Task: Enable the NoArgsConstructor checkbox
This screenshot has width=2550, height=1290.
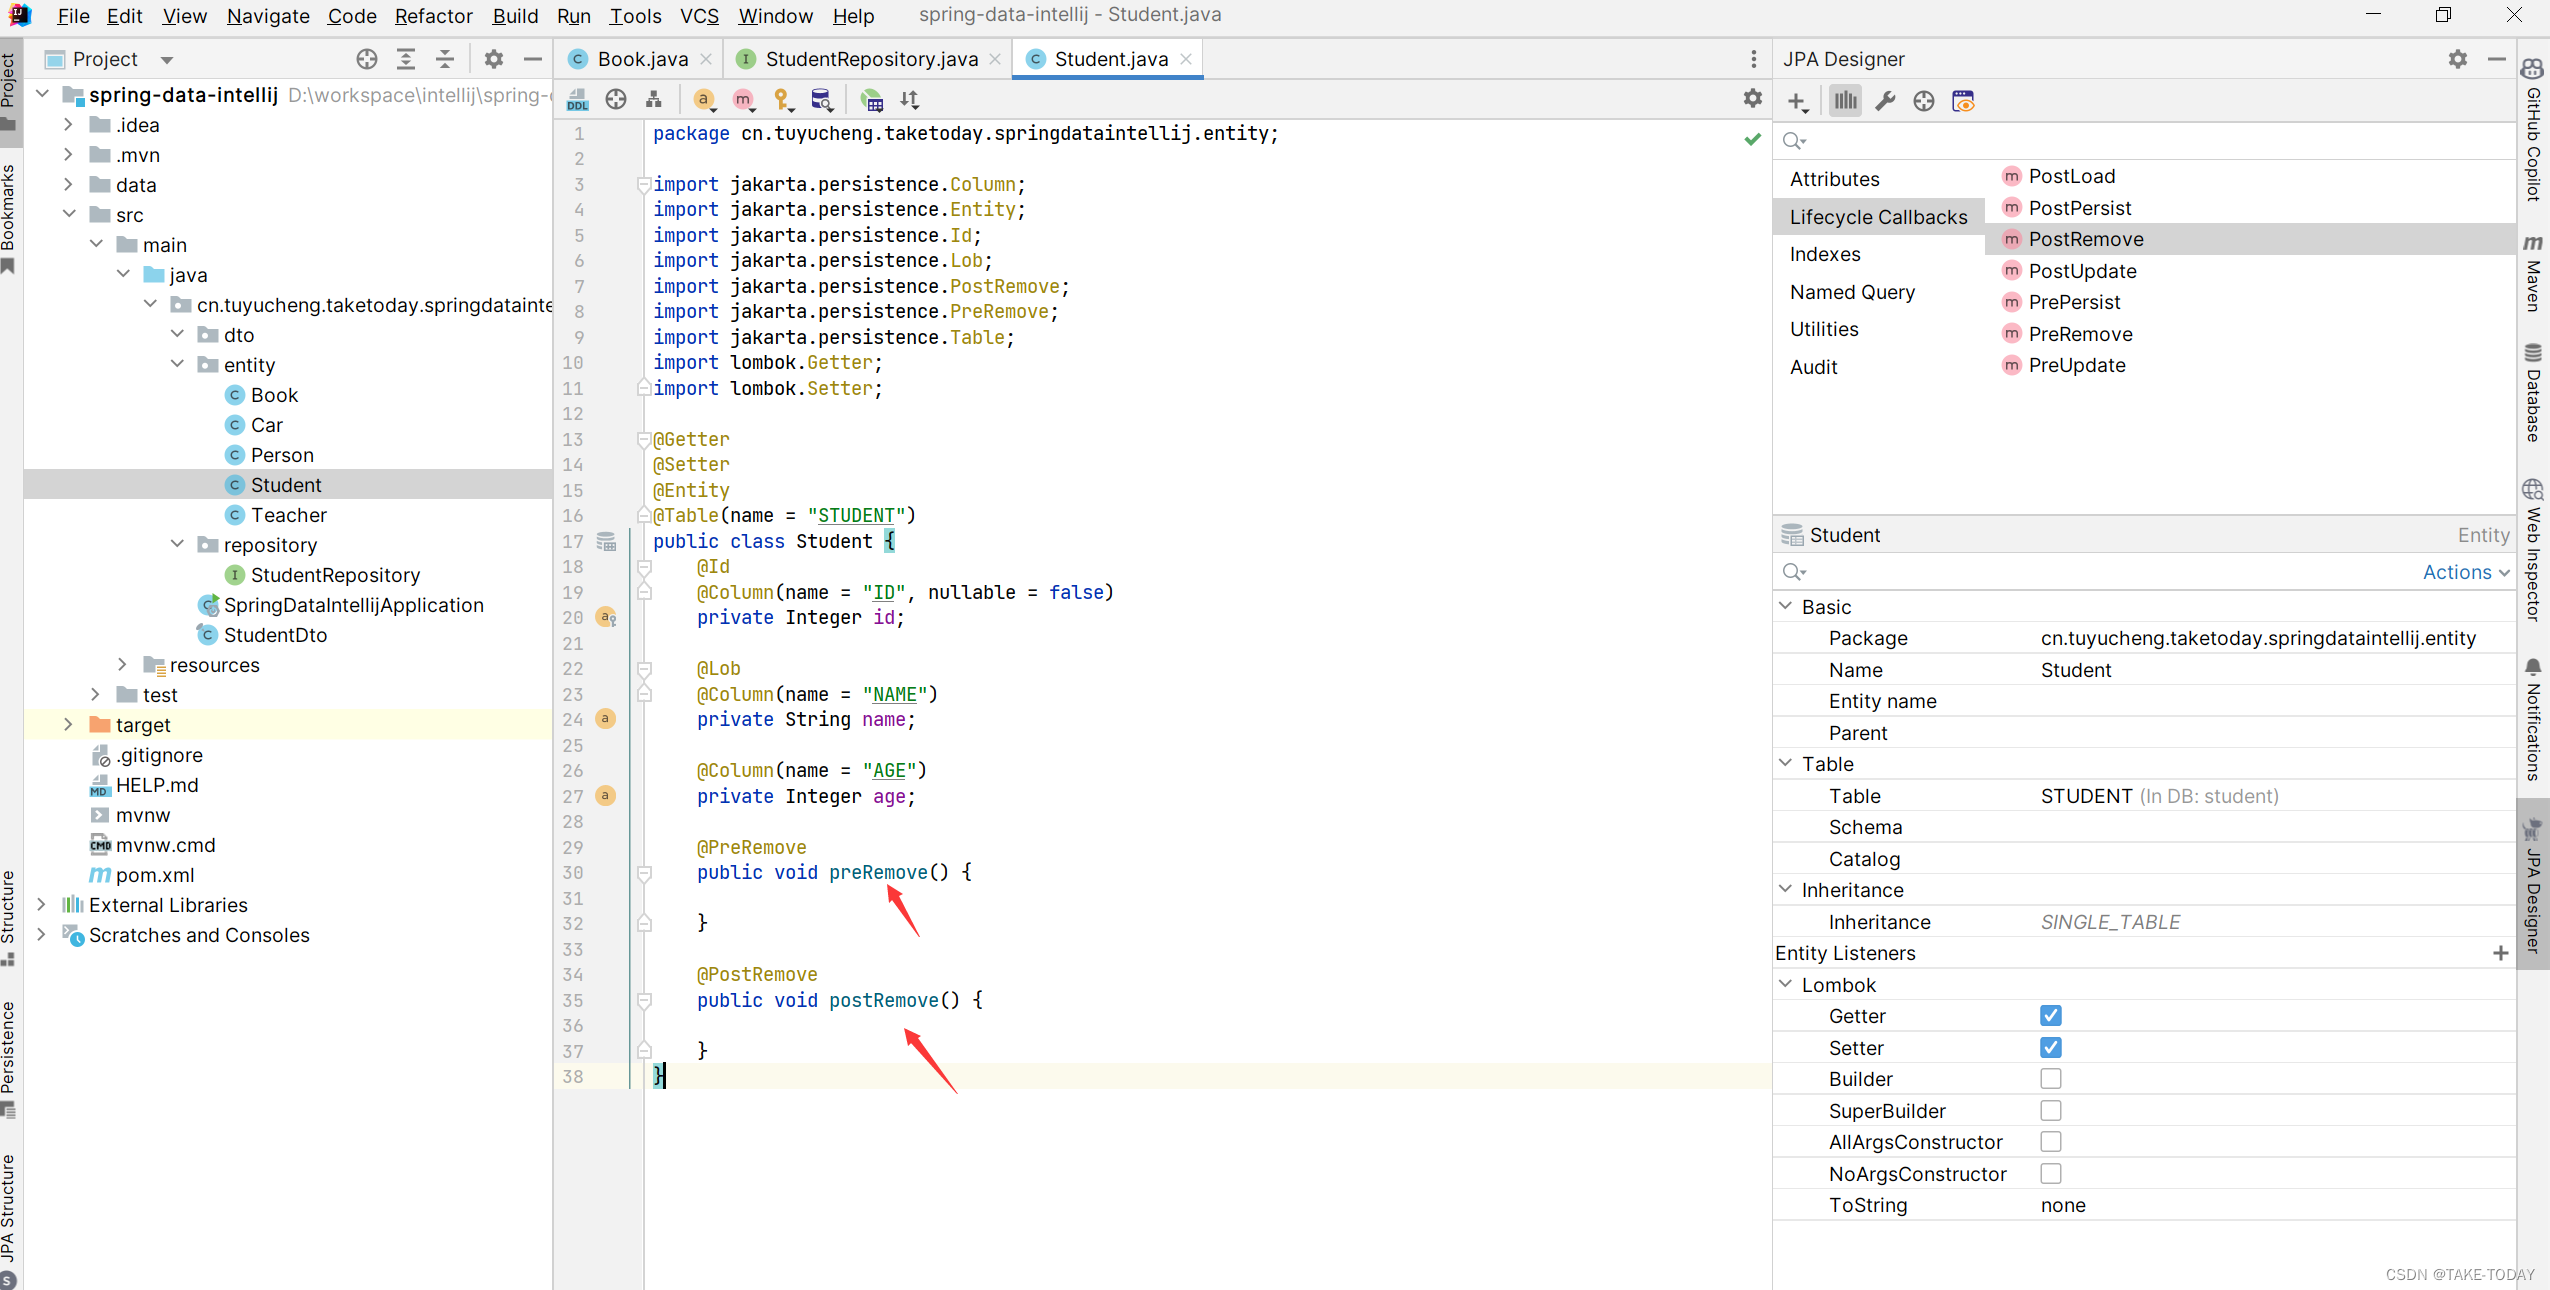Action: (x=2050, y=1174)
